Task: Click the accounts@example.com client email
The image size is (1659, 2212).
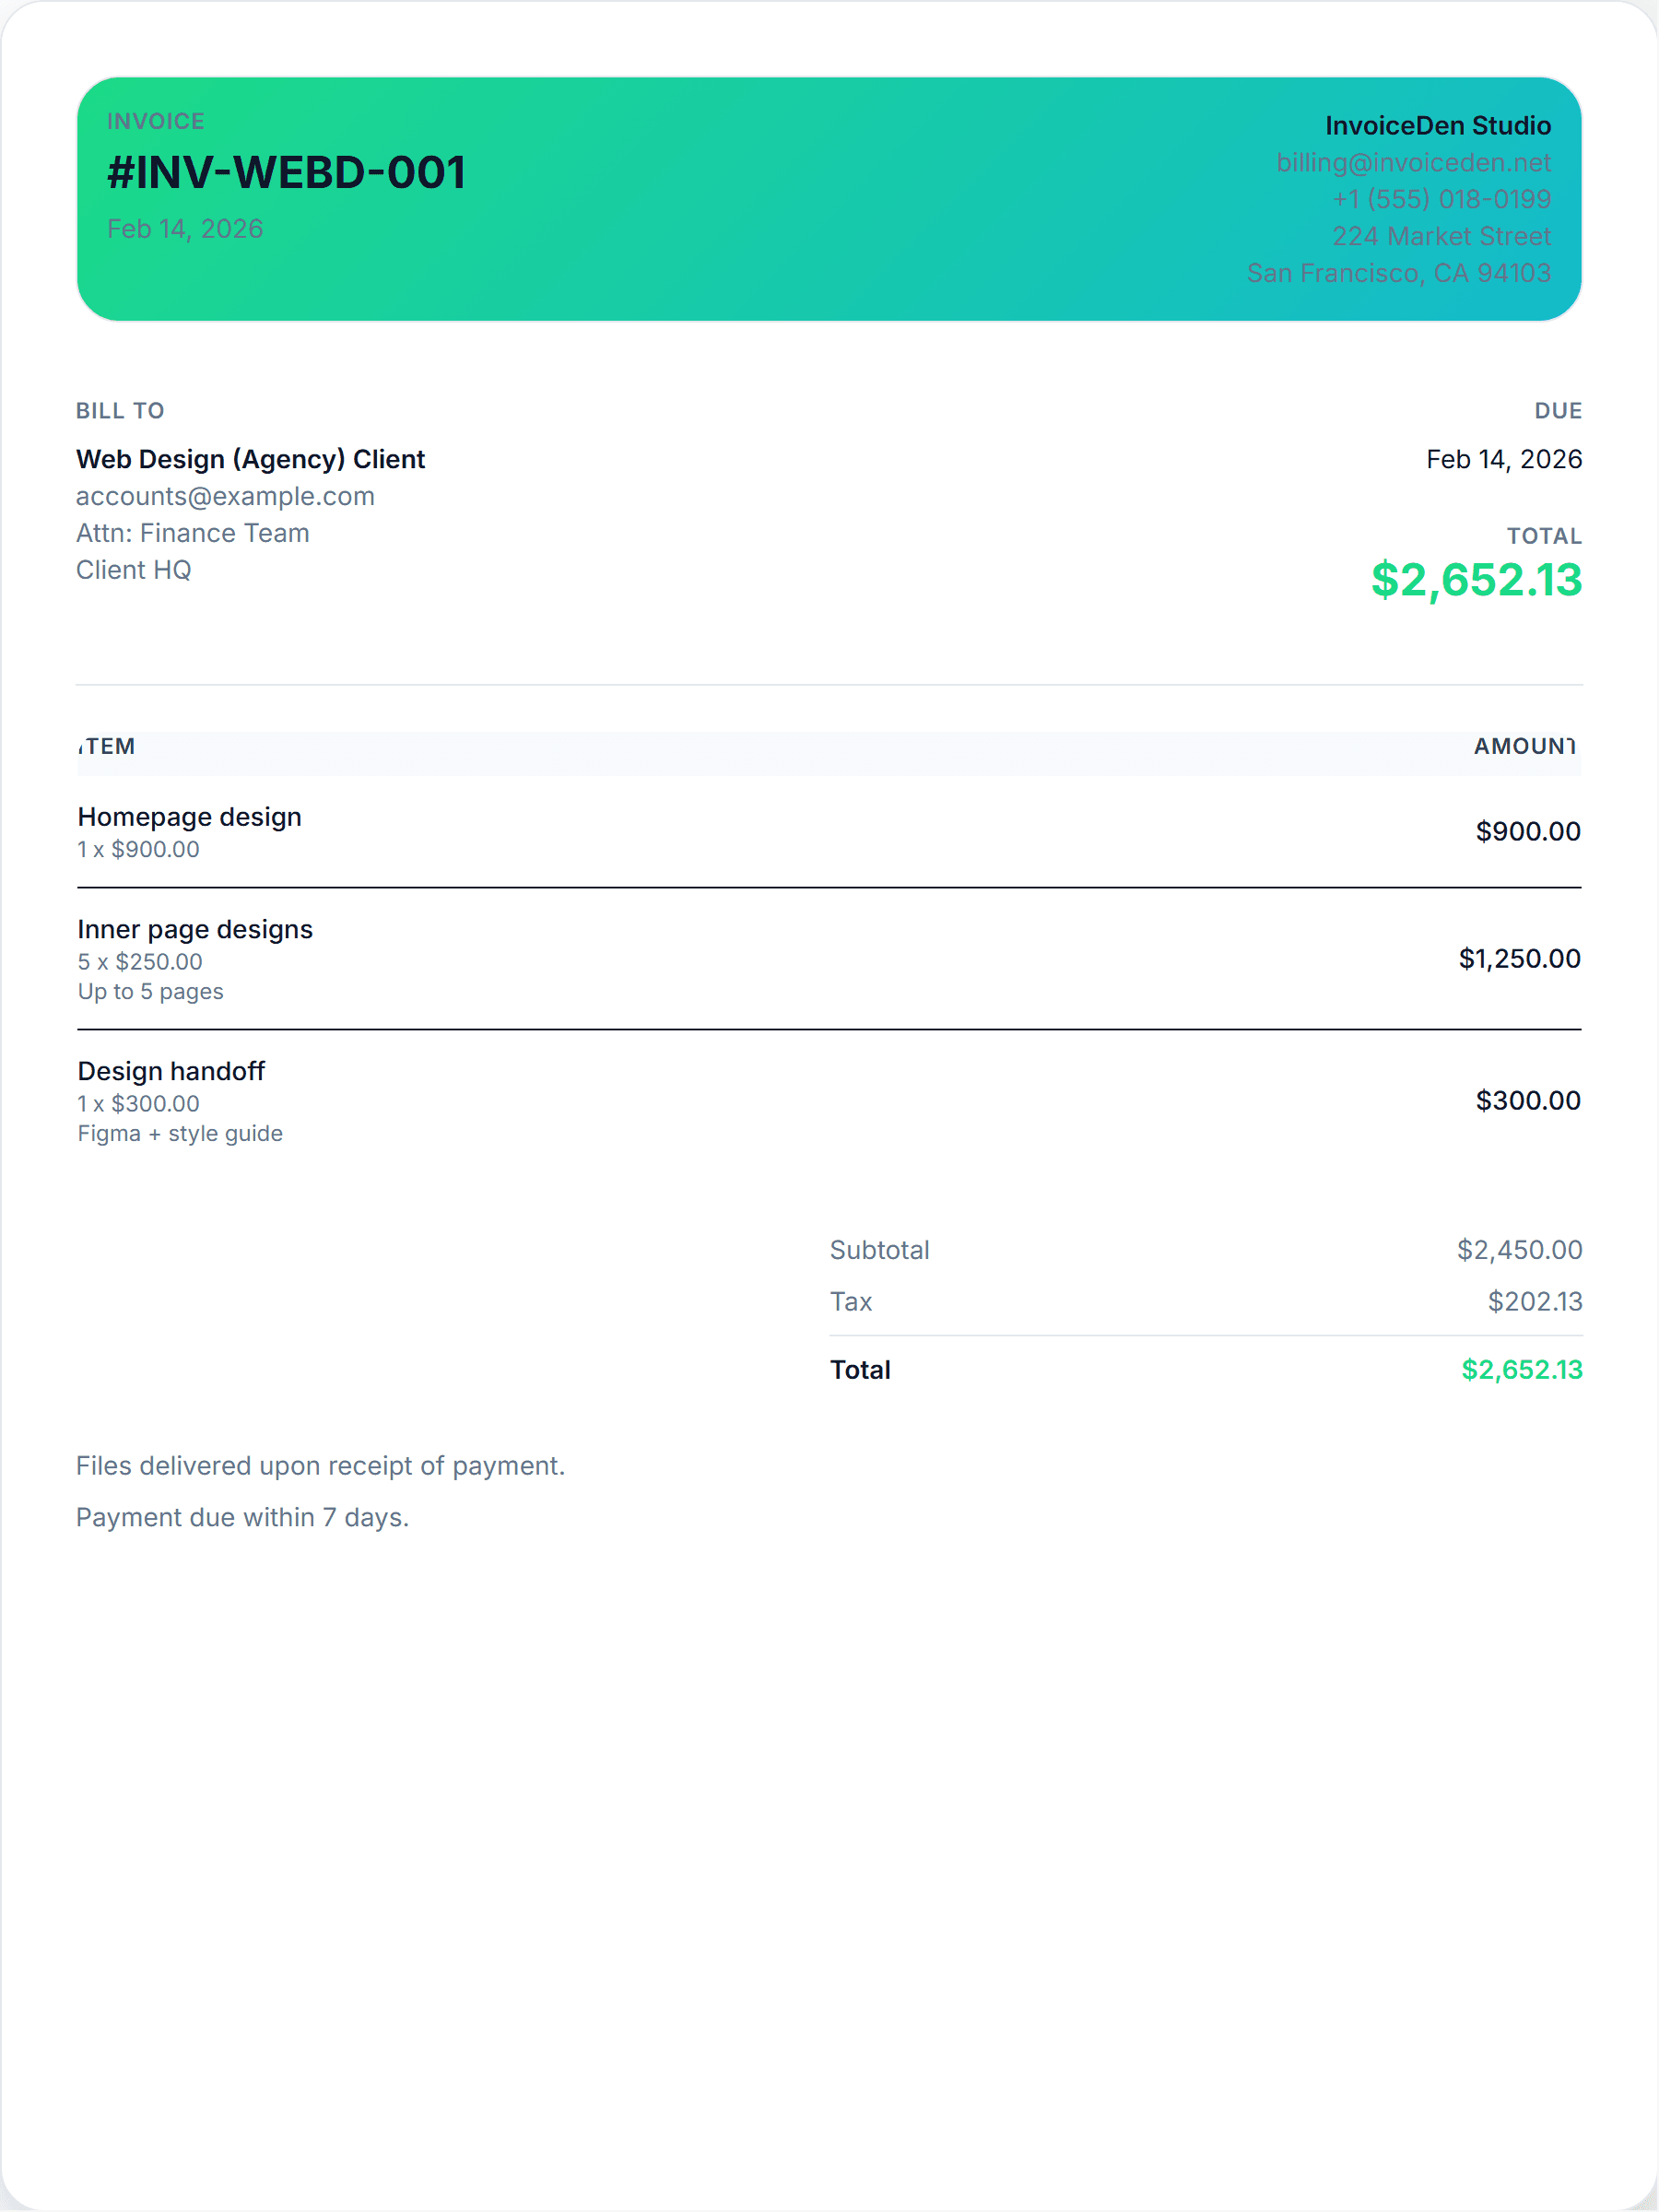Action: (x=225, y=496)
